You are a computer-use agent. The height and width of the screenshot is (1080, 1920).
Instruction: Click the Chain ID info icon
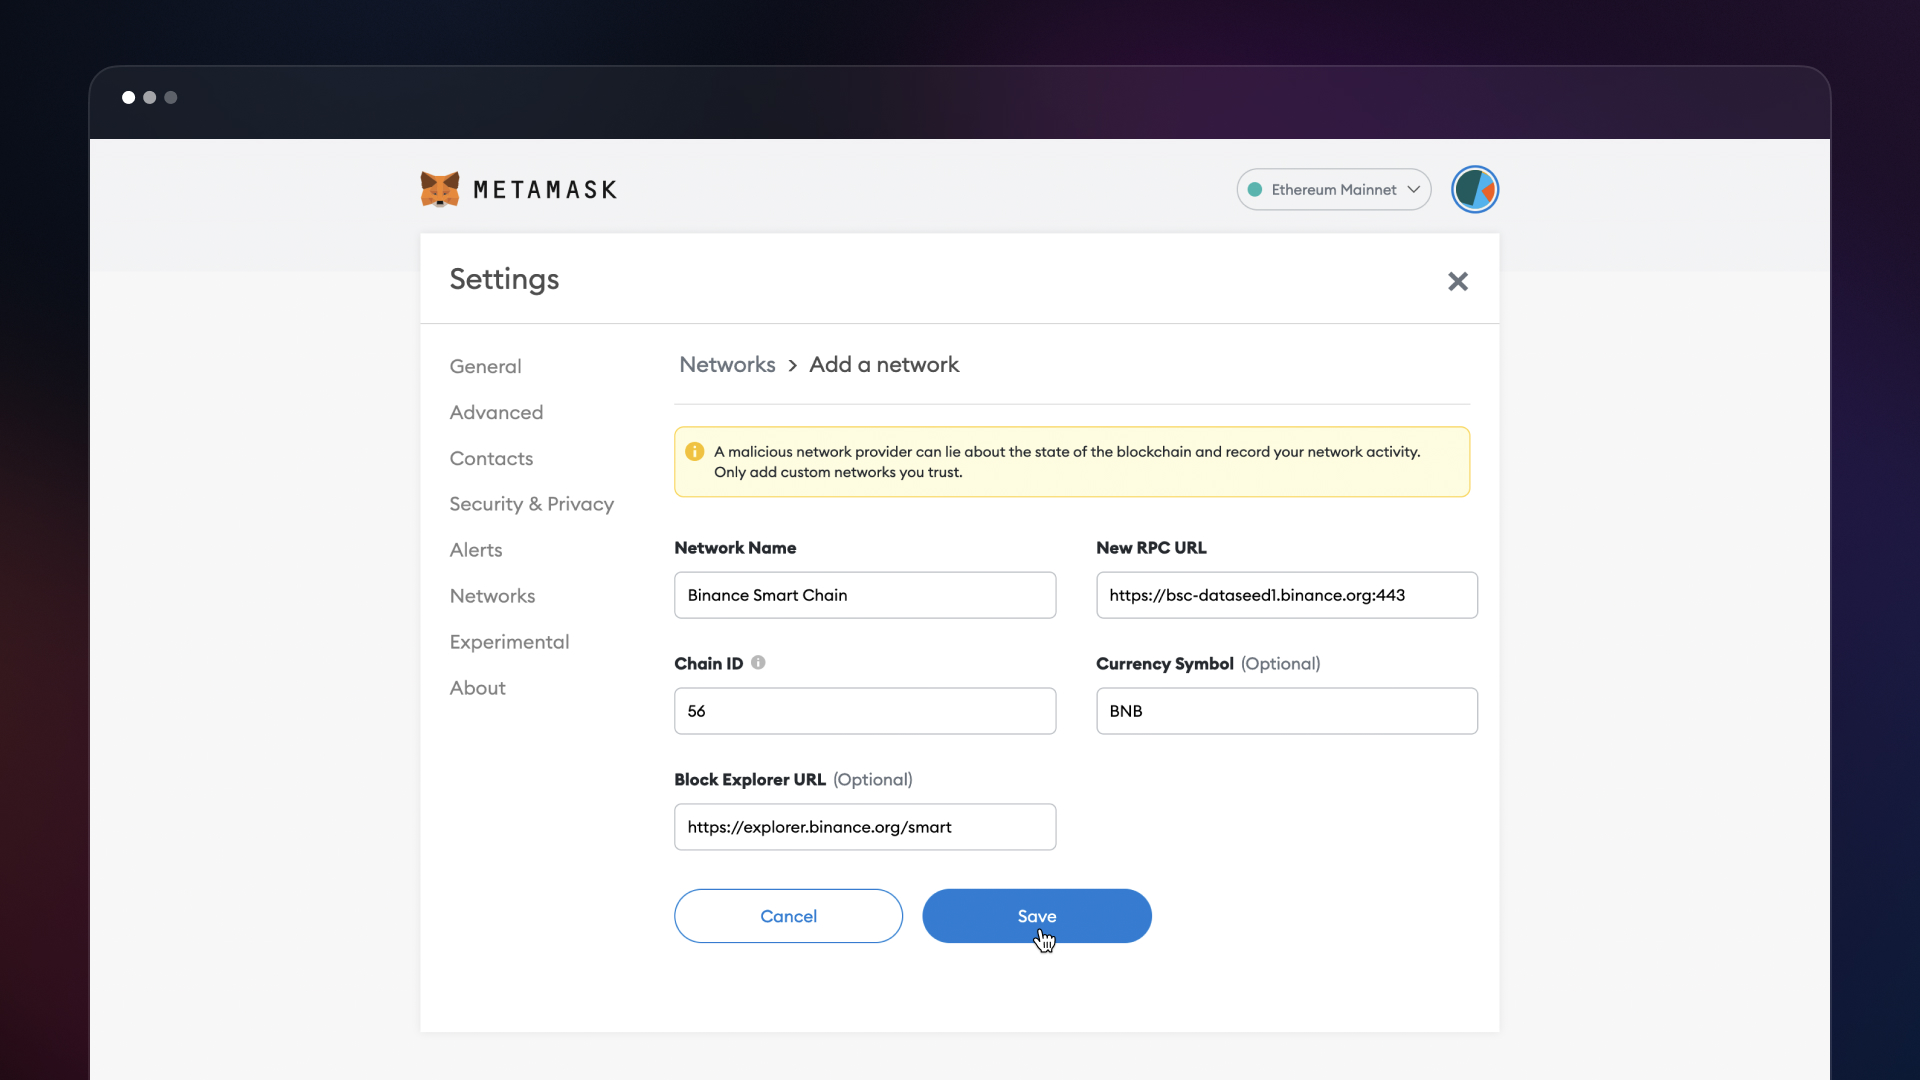point(758,662)
